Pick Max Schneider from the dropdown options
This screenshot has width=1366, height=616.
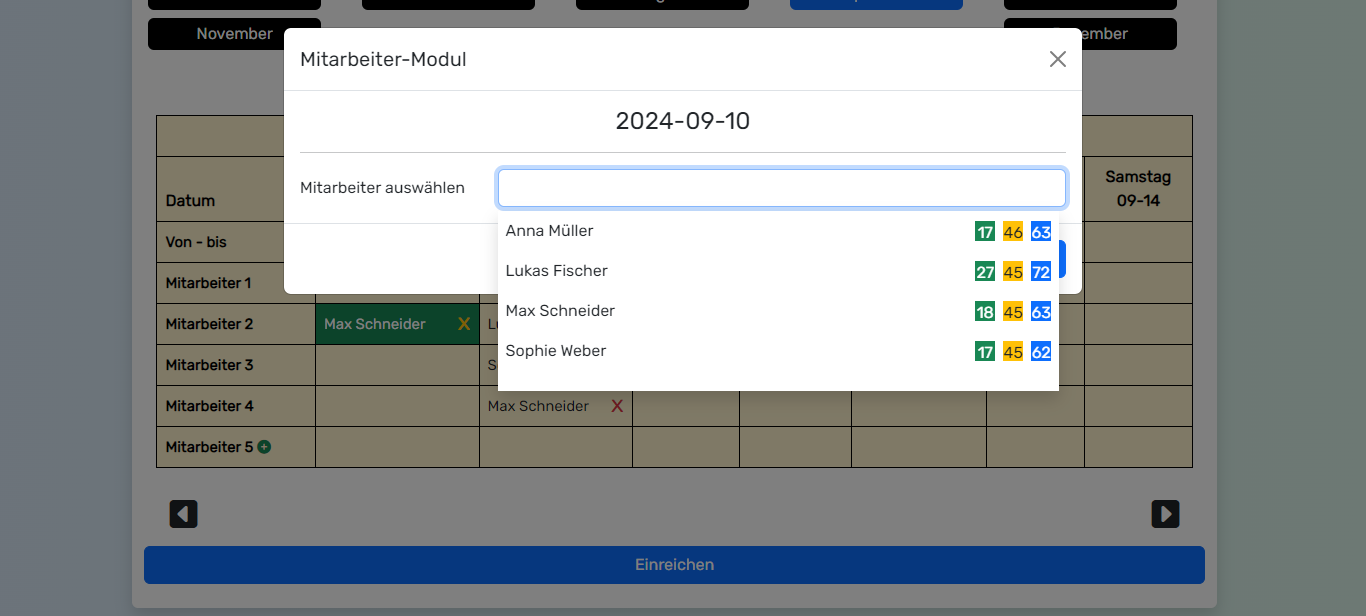[x=560, y=311]
